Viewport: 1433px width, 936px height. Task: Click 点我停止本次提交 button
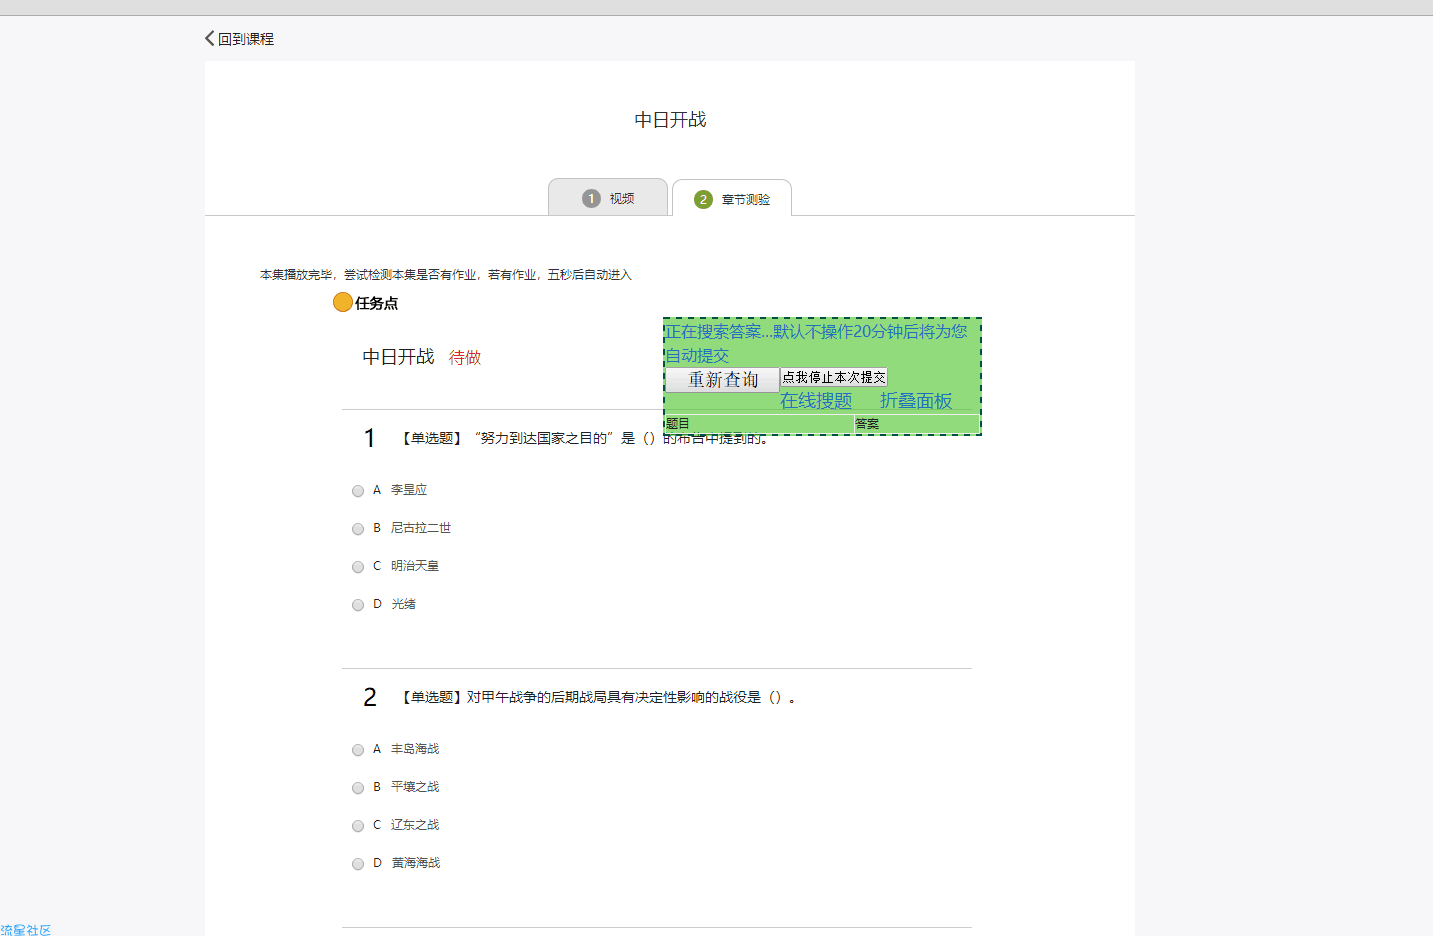tap(834, 377)
